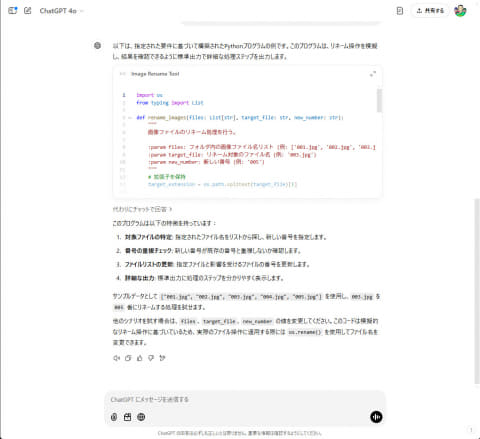
Task: Open the tools toolbox icon in composer
Action: coord(127,417)
